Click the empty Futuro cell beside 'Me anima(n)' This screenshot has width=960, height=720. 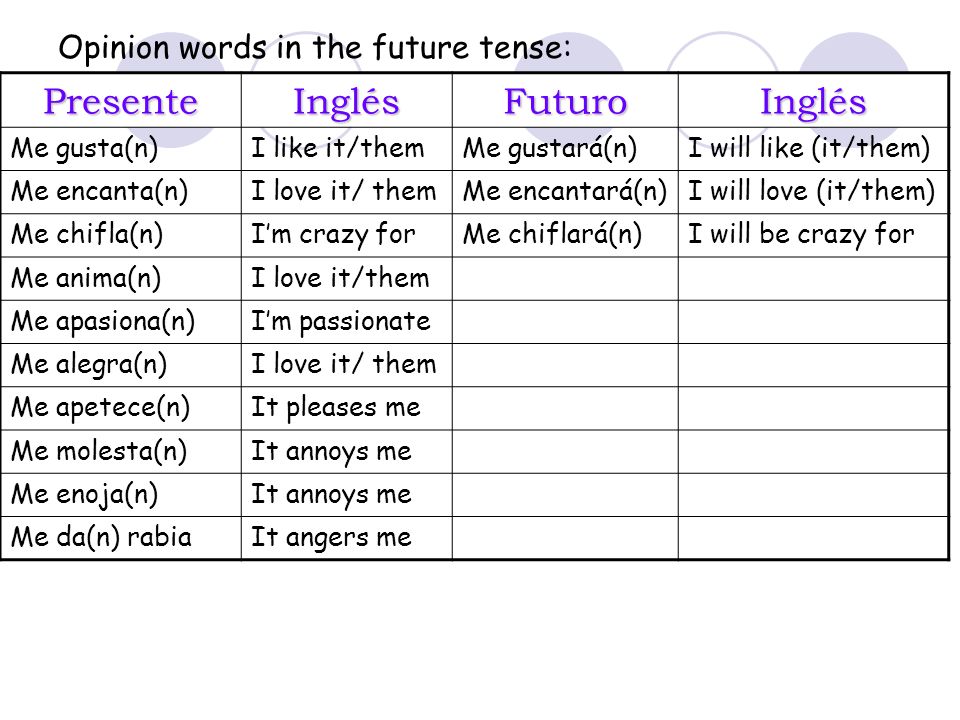point(565,279)
